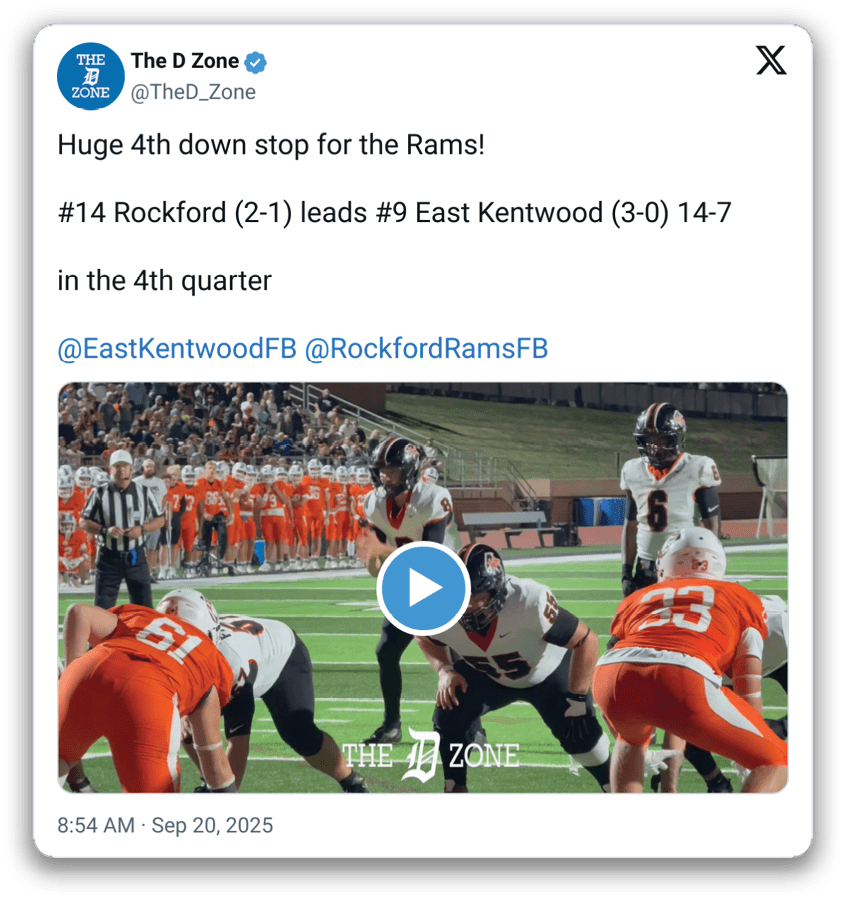Play the football video
Screen dimensions: 846x900
[x=424, y=588]
